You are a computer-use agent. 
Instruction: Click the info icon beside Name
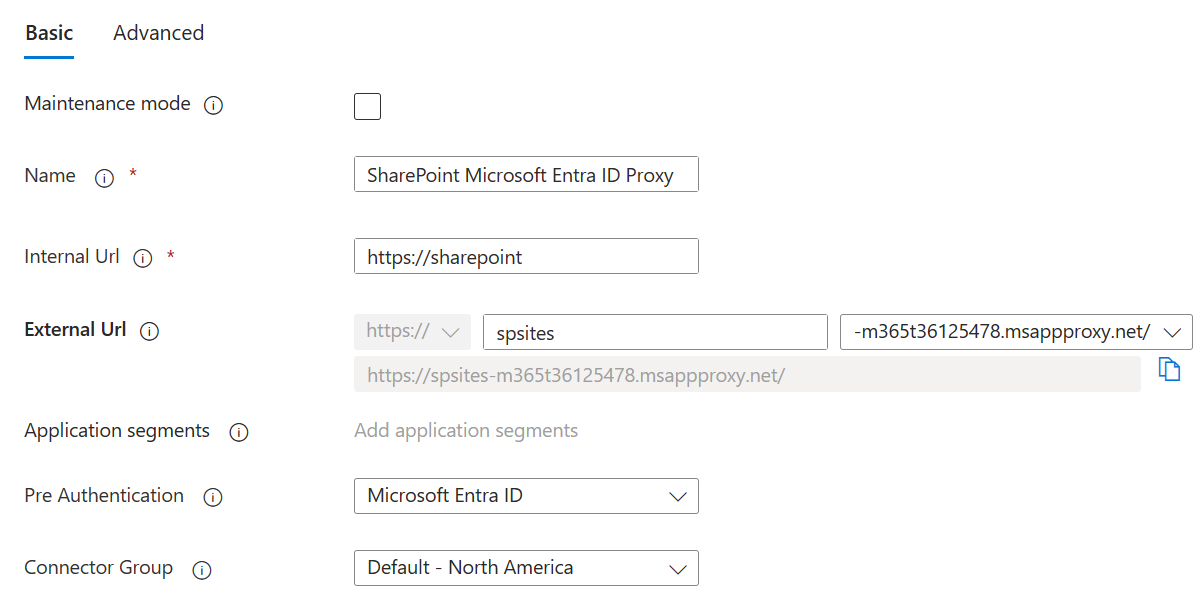[104, 178]
